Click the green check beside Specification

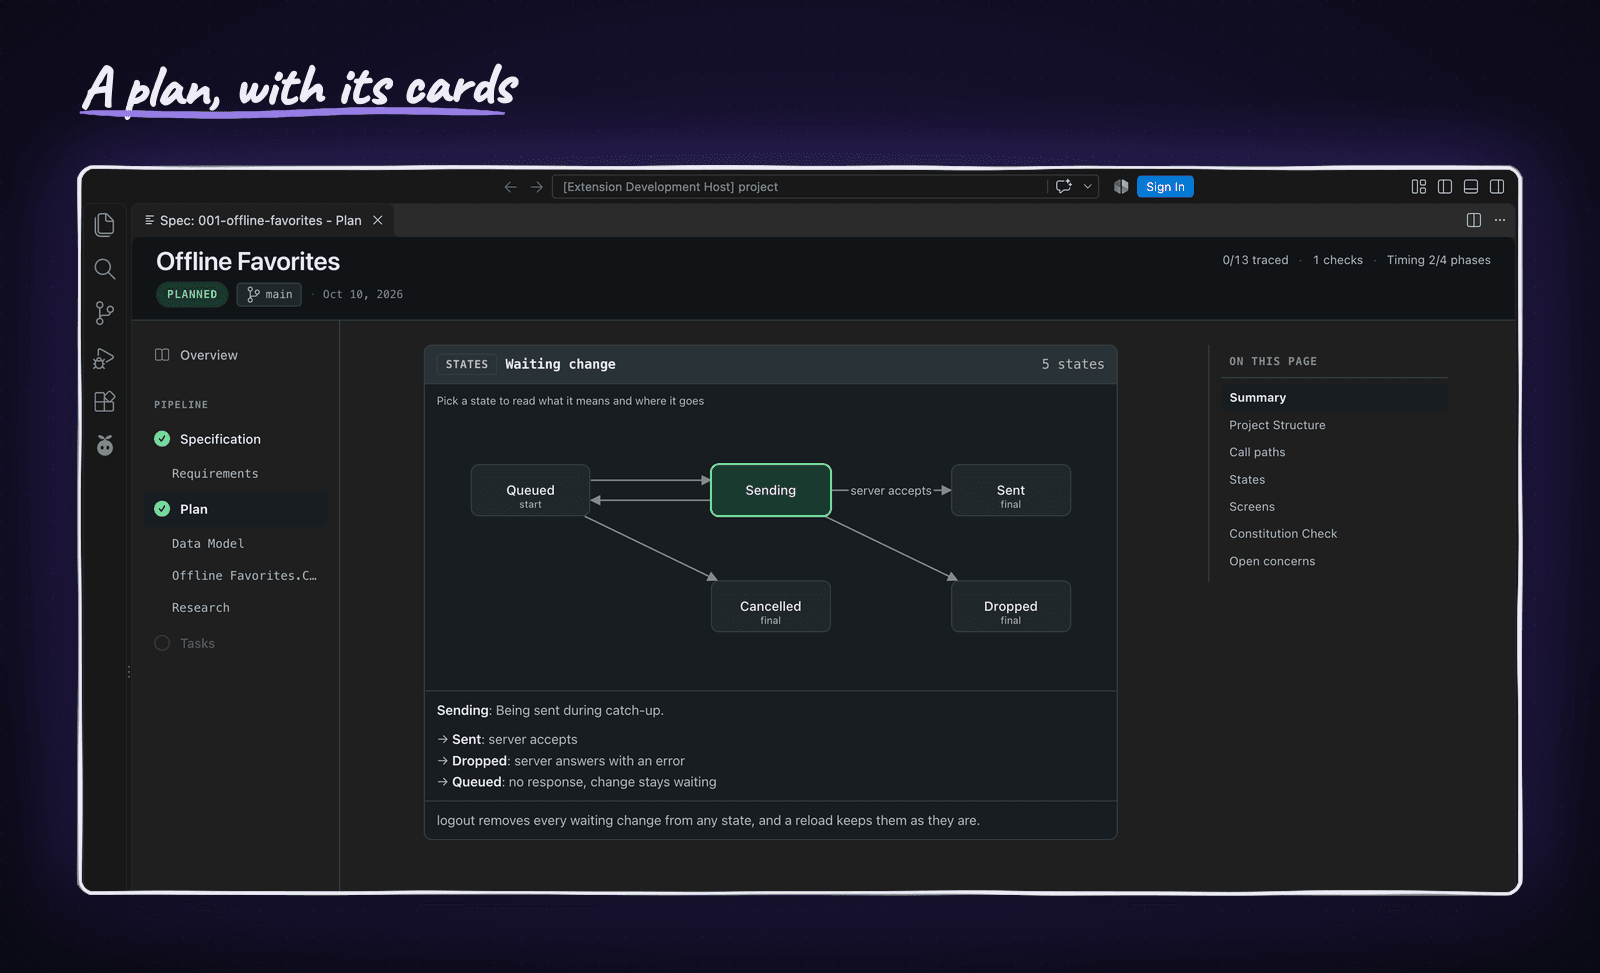pos(162,439)
